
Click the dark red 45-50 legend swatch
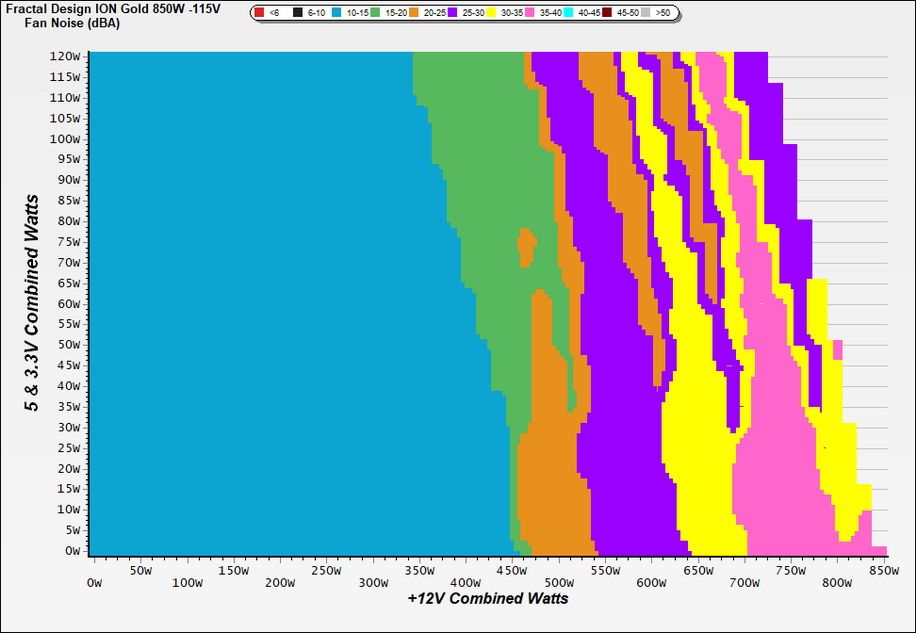point(606,12)
